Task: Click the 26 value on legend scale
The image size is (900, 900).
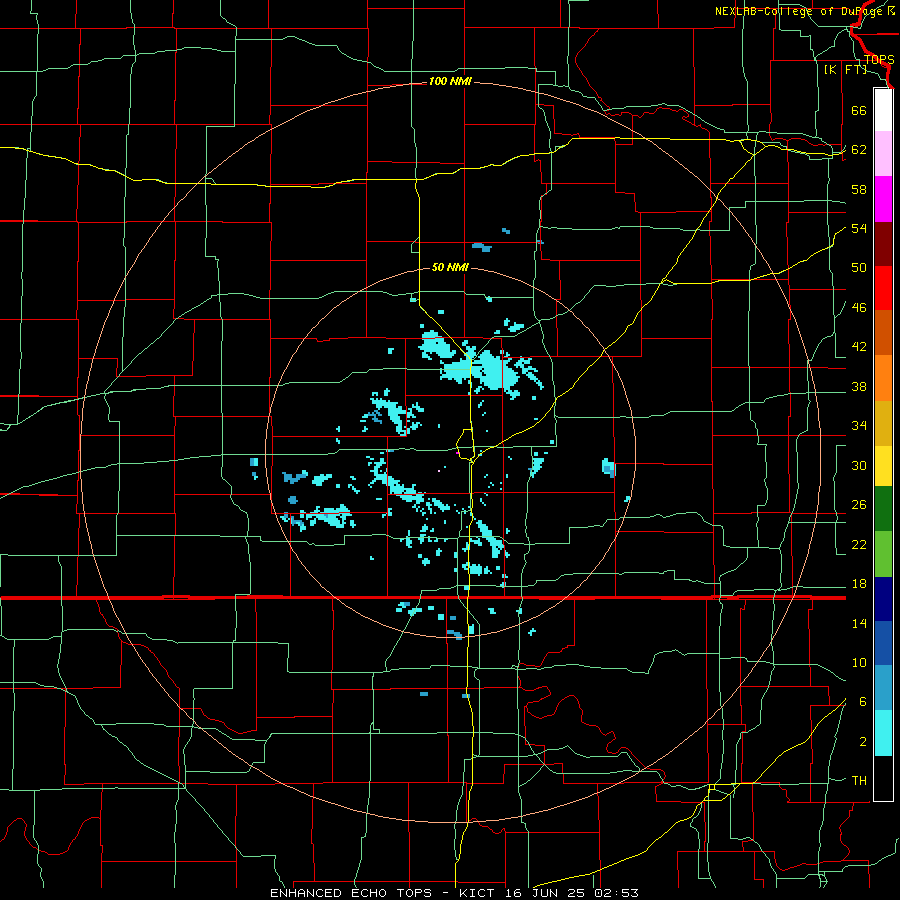Action: coord(859,505)
